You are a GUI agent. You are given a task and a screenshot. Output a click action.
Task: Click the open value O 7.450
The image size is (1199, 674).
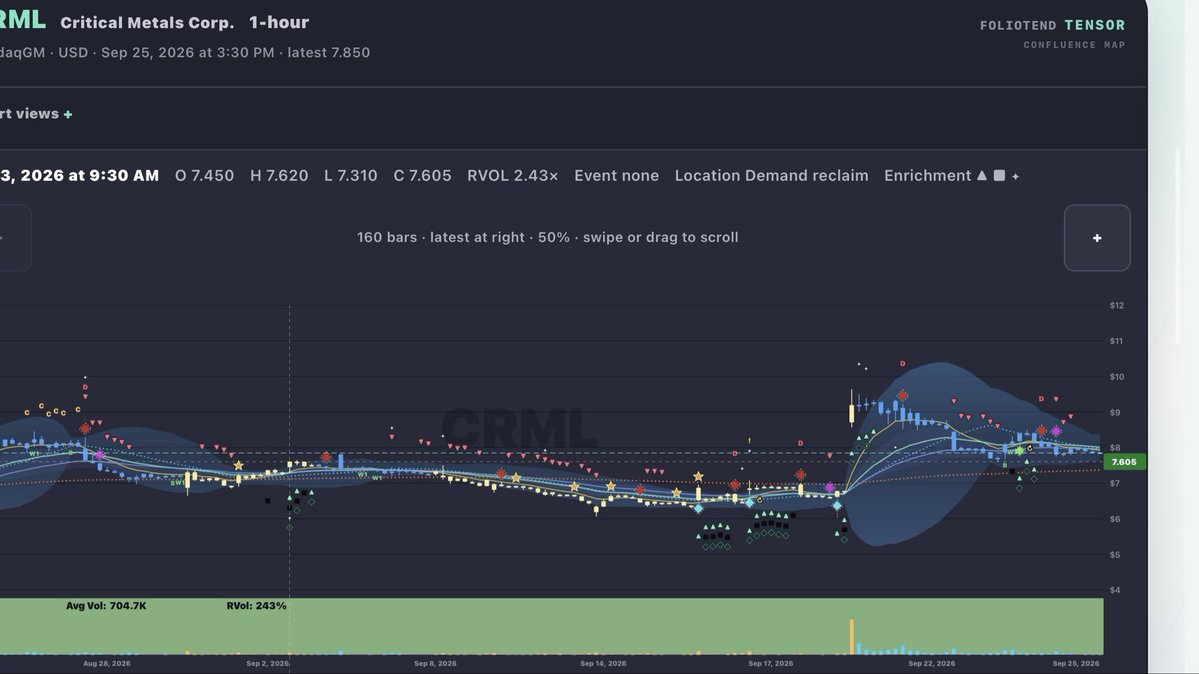[x=204, y=175]
